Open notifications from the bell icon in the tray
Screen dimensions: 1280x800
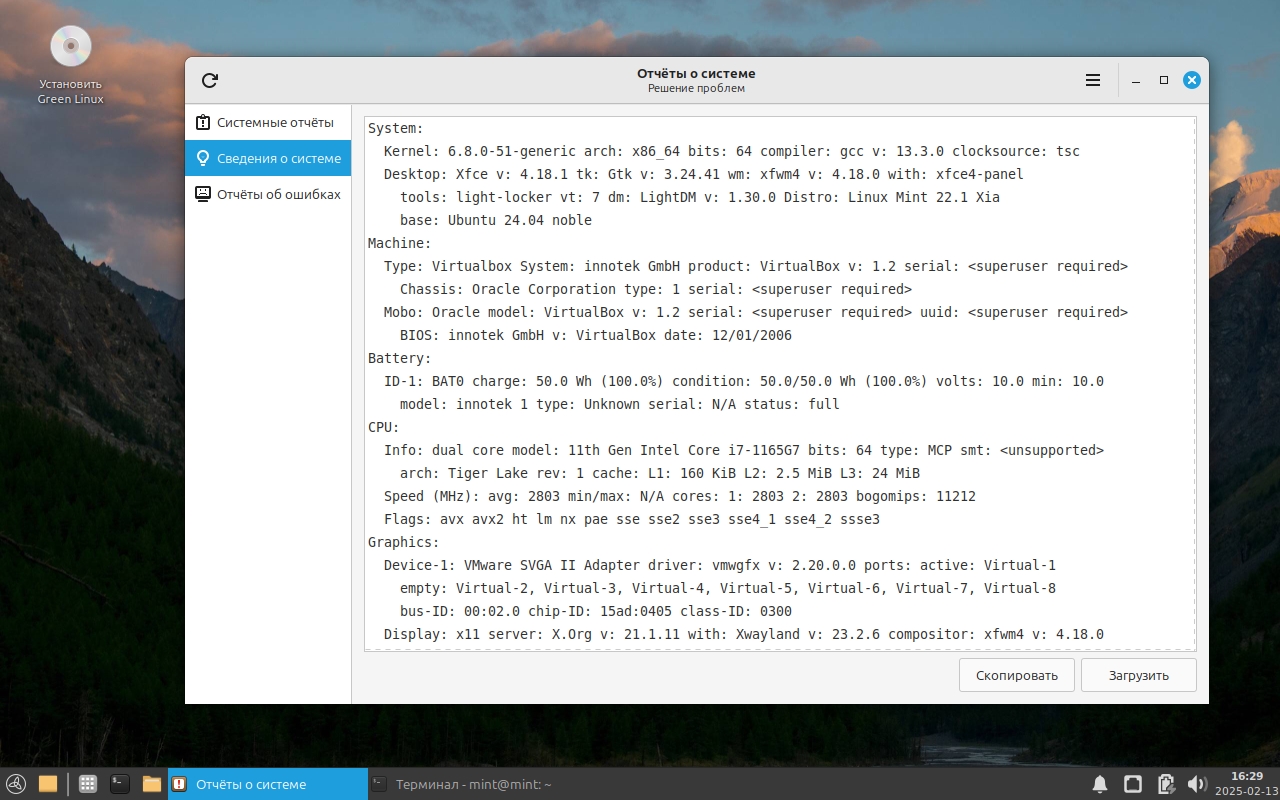click(1099, 784)
